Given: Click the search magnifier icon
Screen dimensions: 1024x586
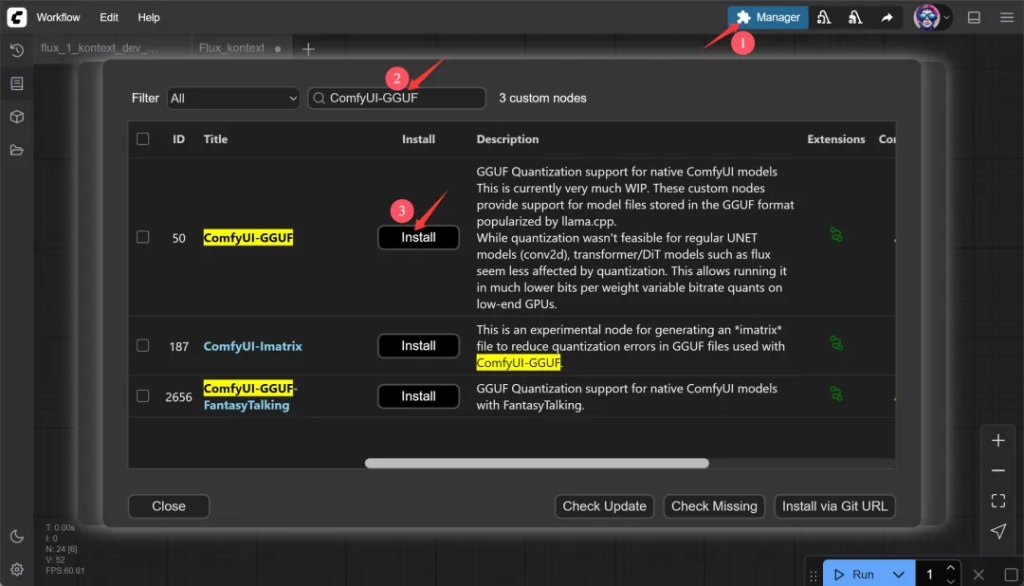Looking at the screenshot, I should 319,98.
